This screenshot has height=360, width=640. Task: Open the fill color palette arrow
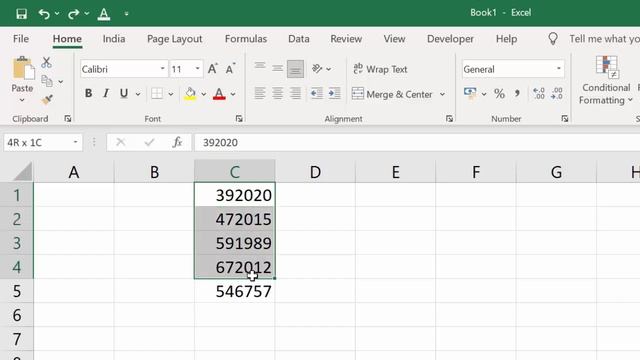[203, 94]
